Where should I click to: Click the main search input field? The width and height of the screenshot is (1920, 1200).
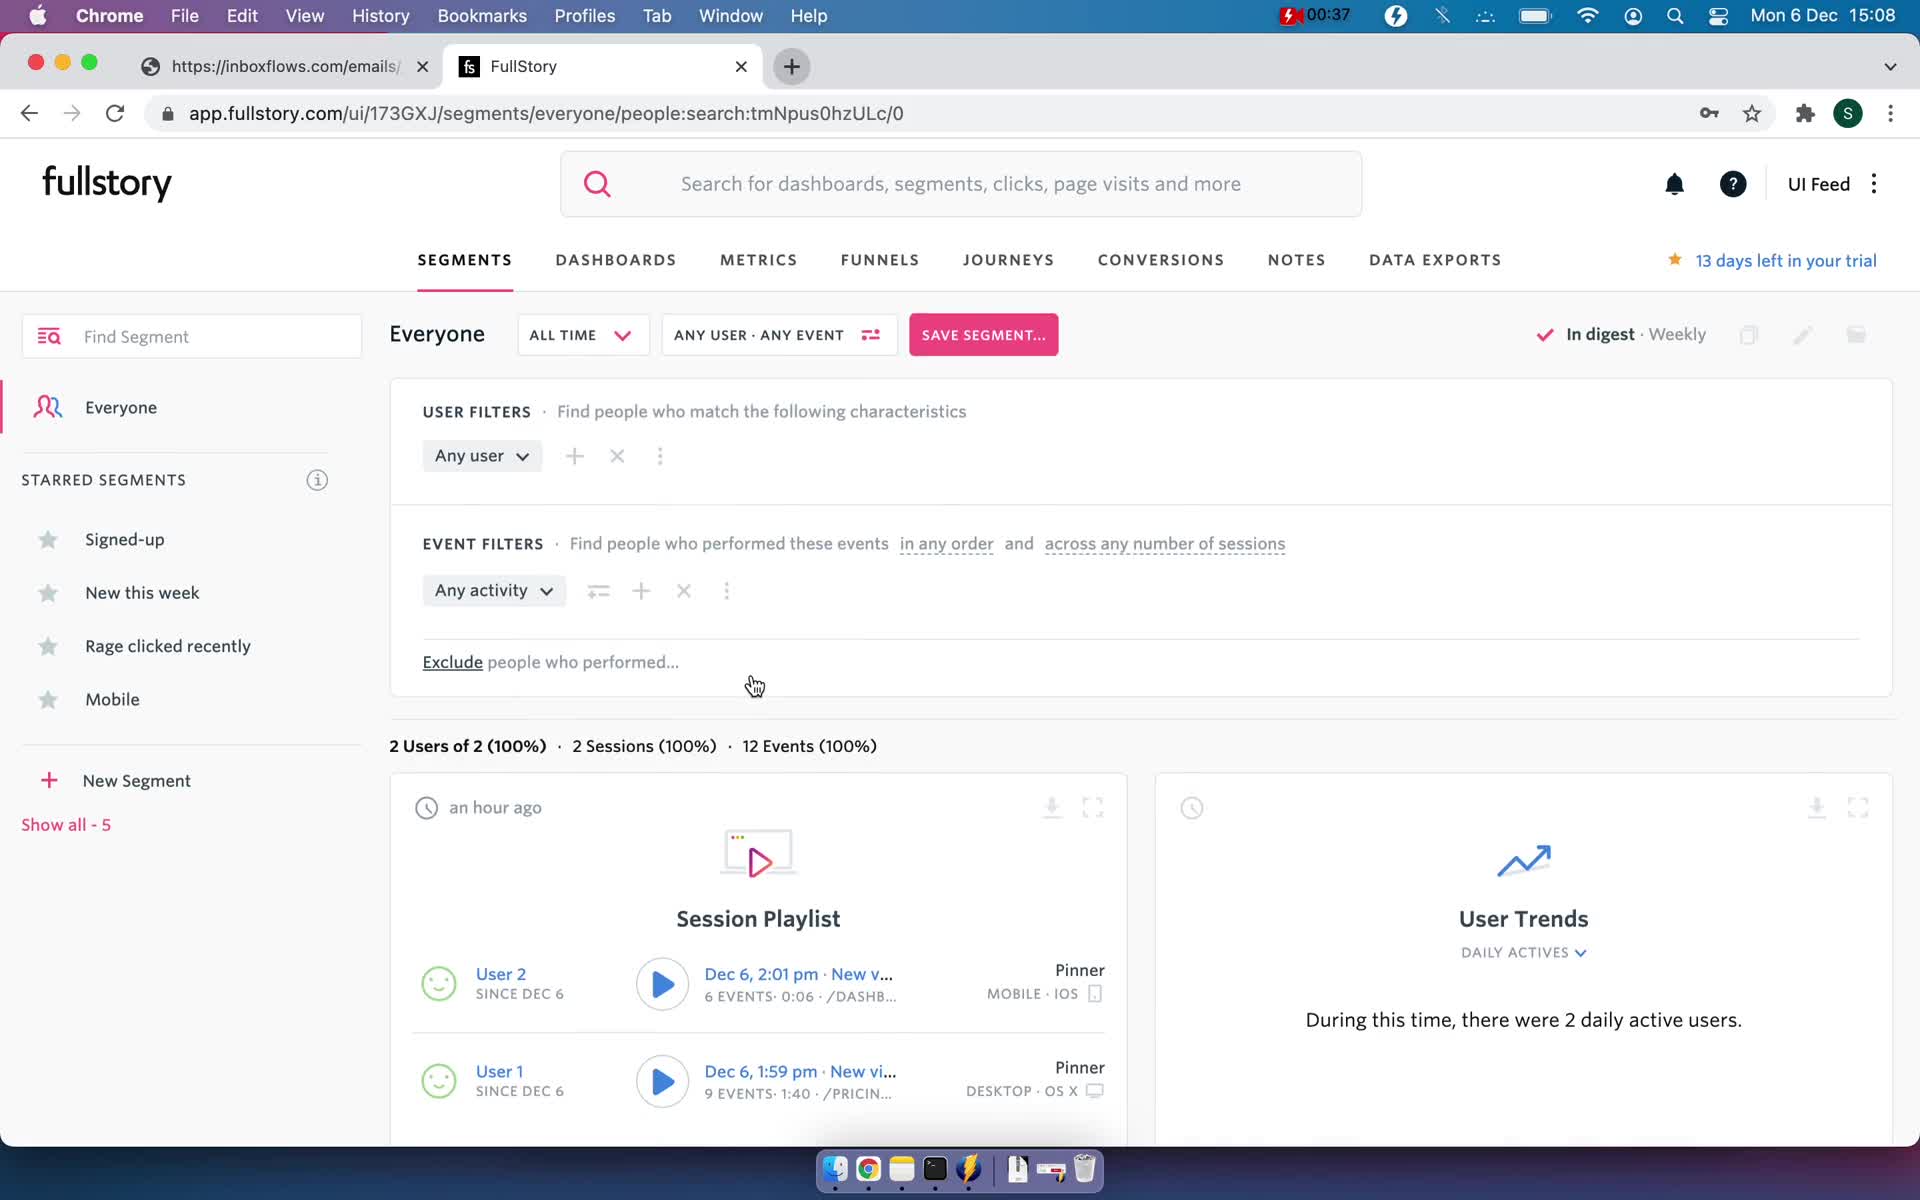tap(961, 184)
